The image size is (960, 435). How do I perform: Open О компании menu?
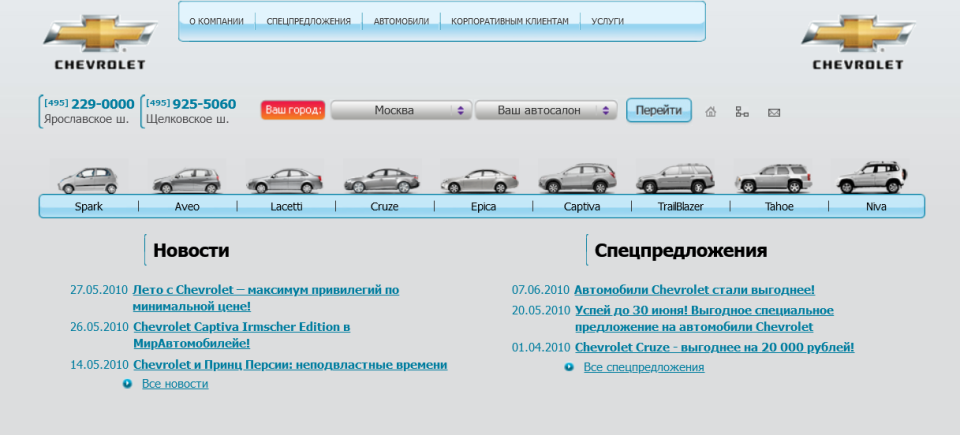pos(216,21)
